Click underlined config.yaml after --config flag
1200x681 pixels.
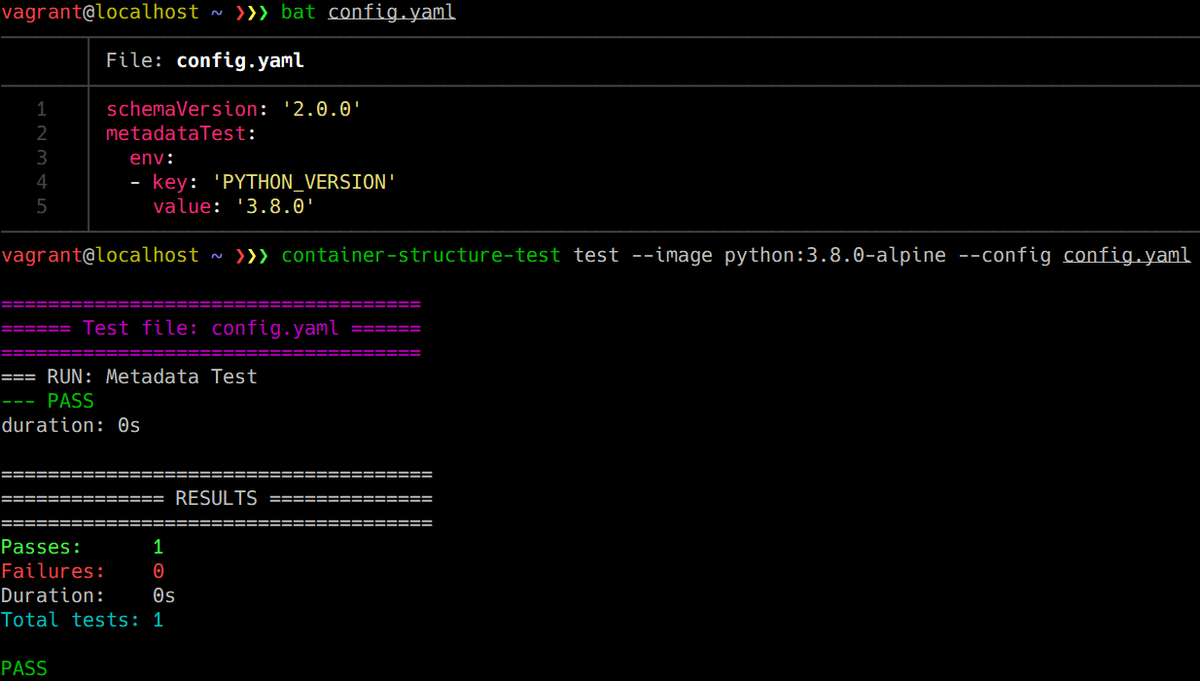tap(1127, 255)
